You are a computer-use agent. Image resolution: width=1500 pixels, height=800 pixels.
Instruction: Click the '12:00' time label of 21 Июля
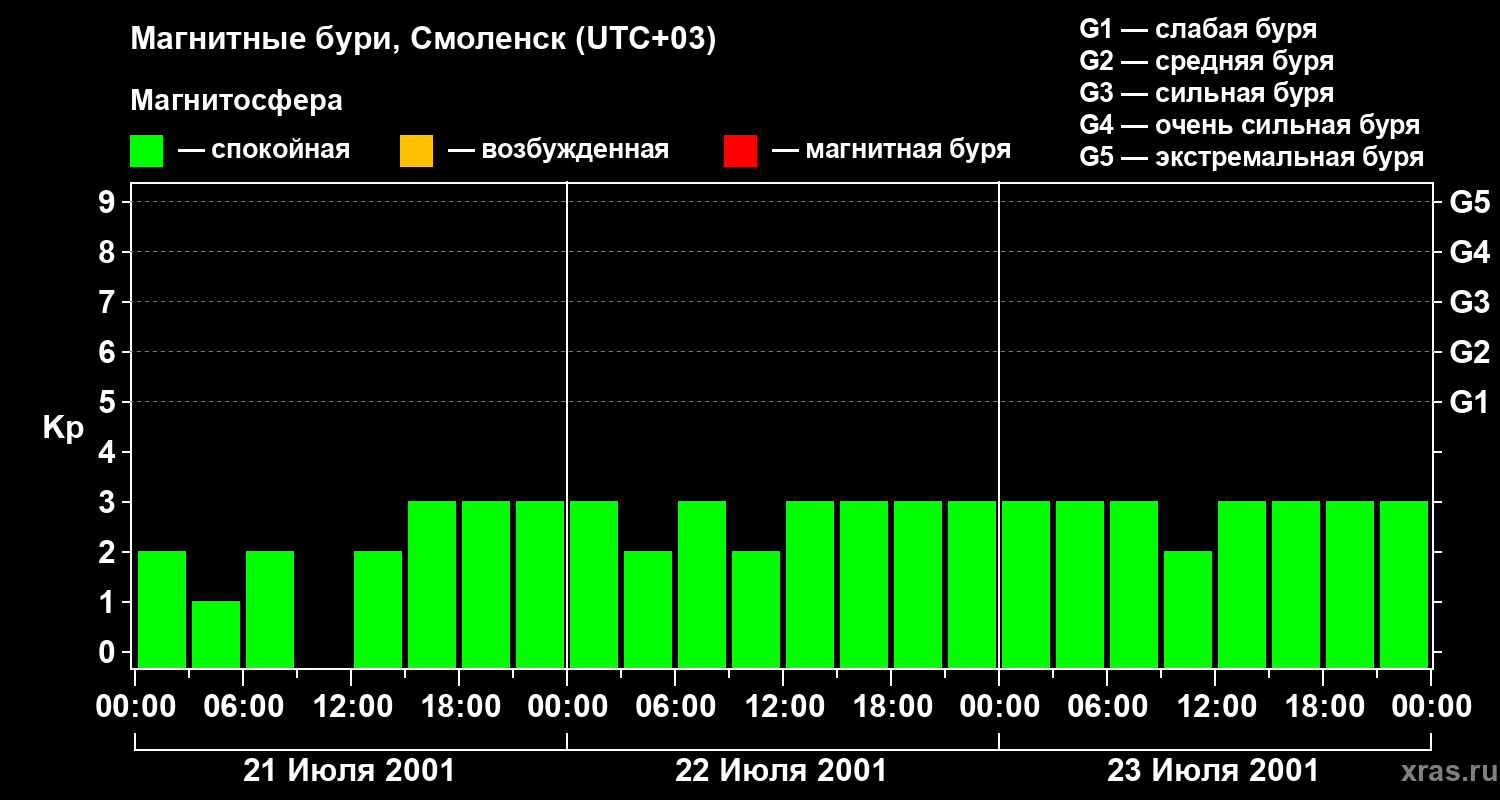coord(351,707)
